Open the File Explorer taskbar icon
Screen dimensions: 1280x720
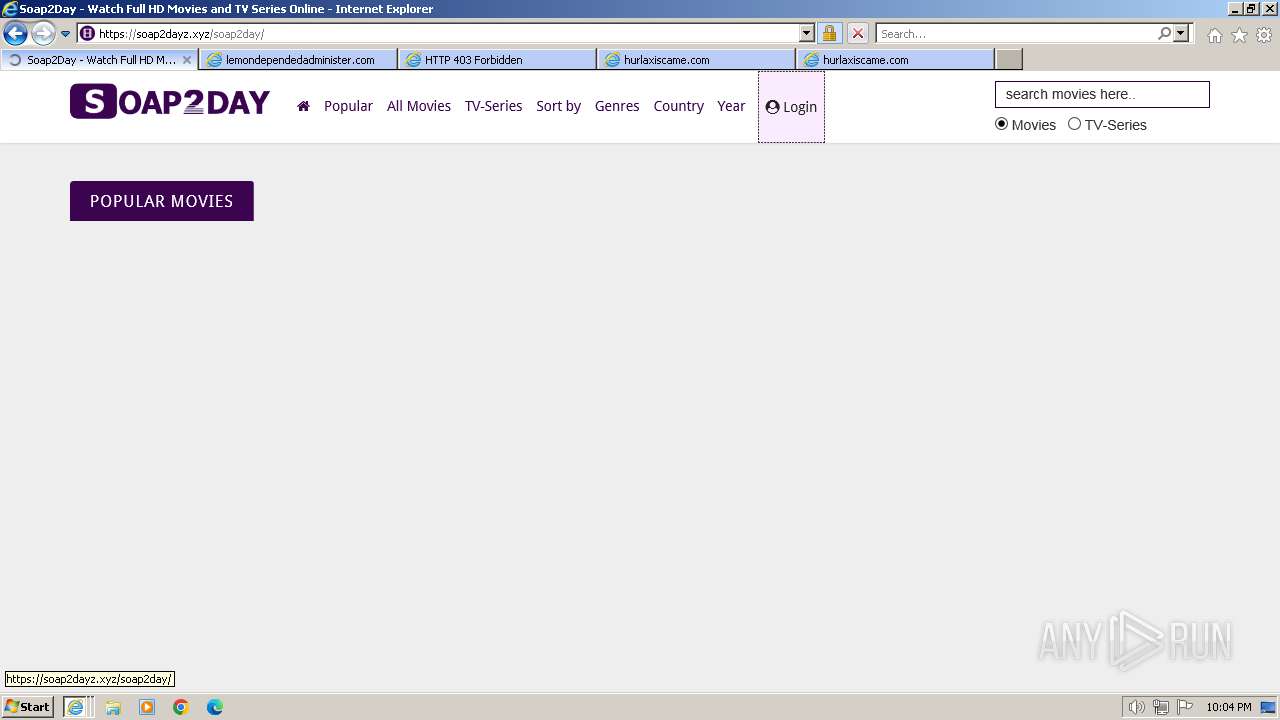[113, 707]
